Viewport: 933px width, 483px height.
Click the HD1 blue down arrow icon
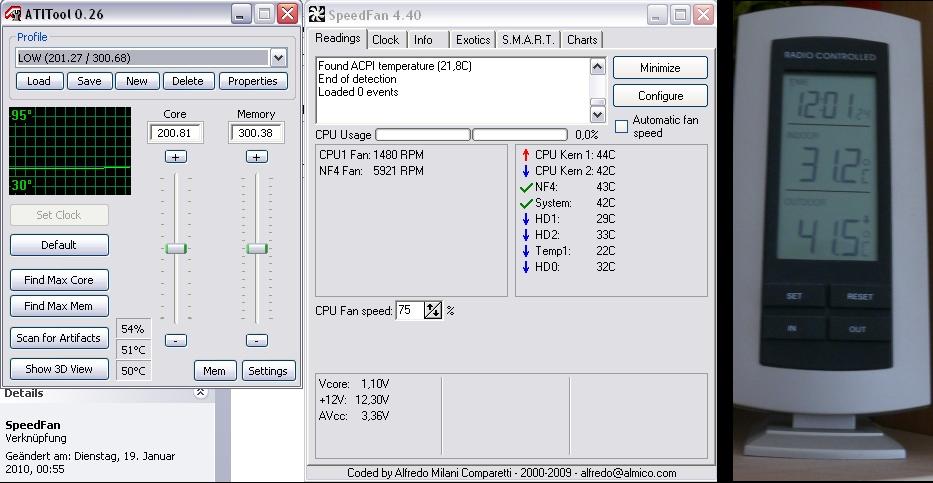525,219
